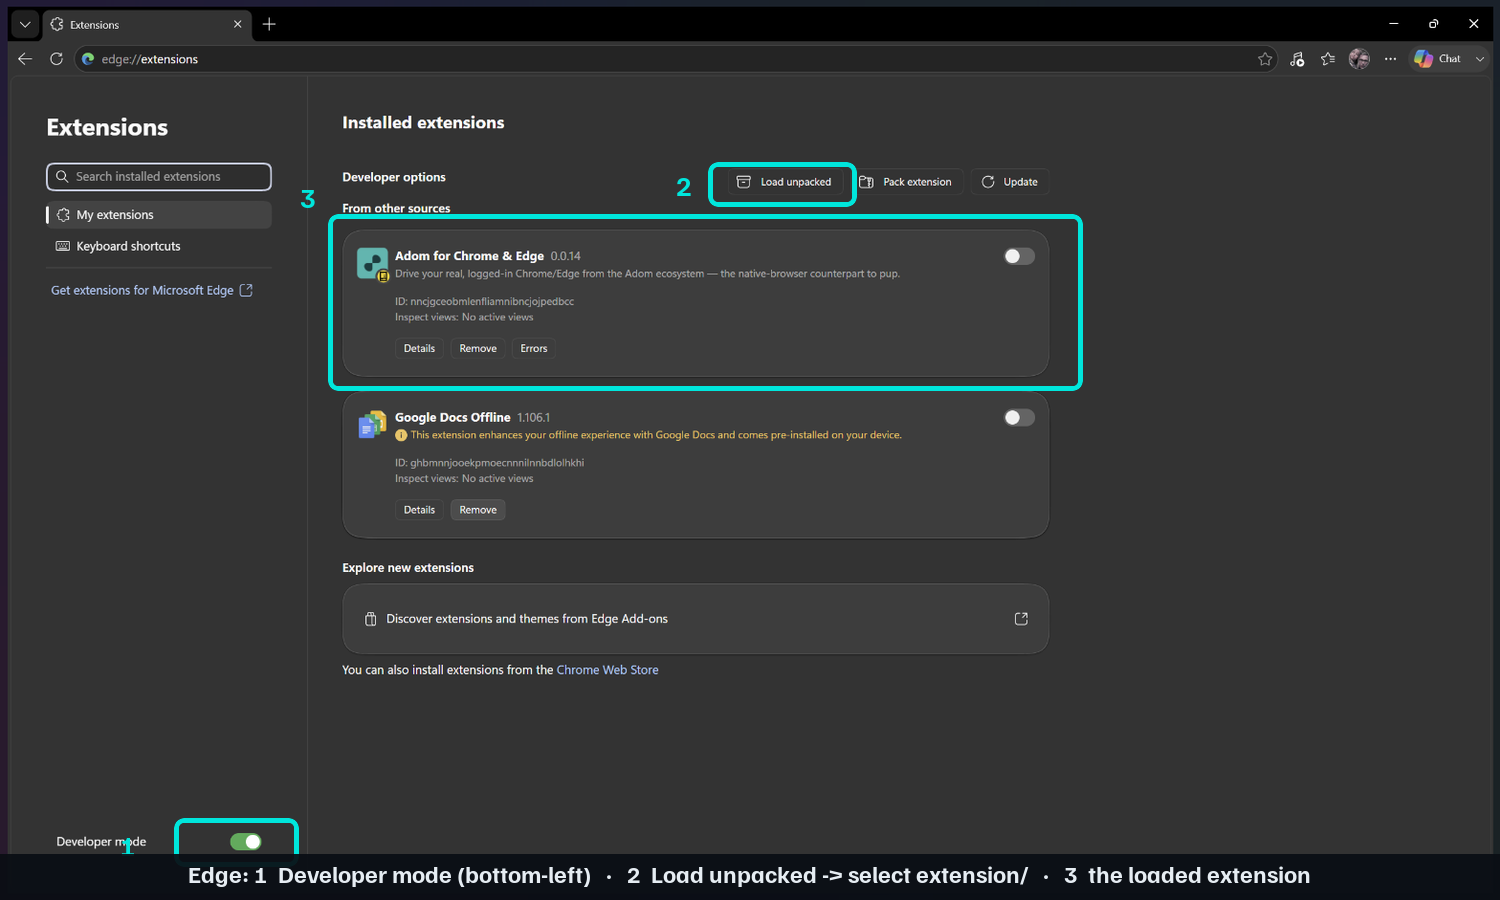This screenshot has width=1500, height=900.
Task: Open browser extensions toolbar icon
Action: tap(1297, 59)
